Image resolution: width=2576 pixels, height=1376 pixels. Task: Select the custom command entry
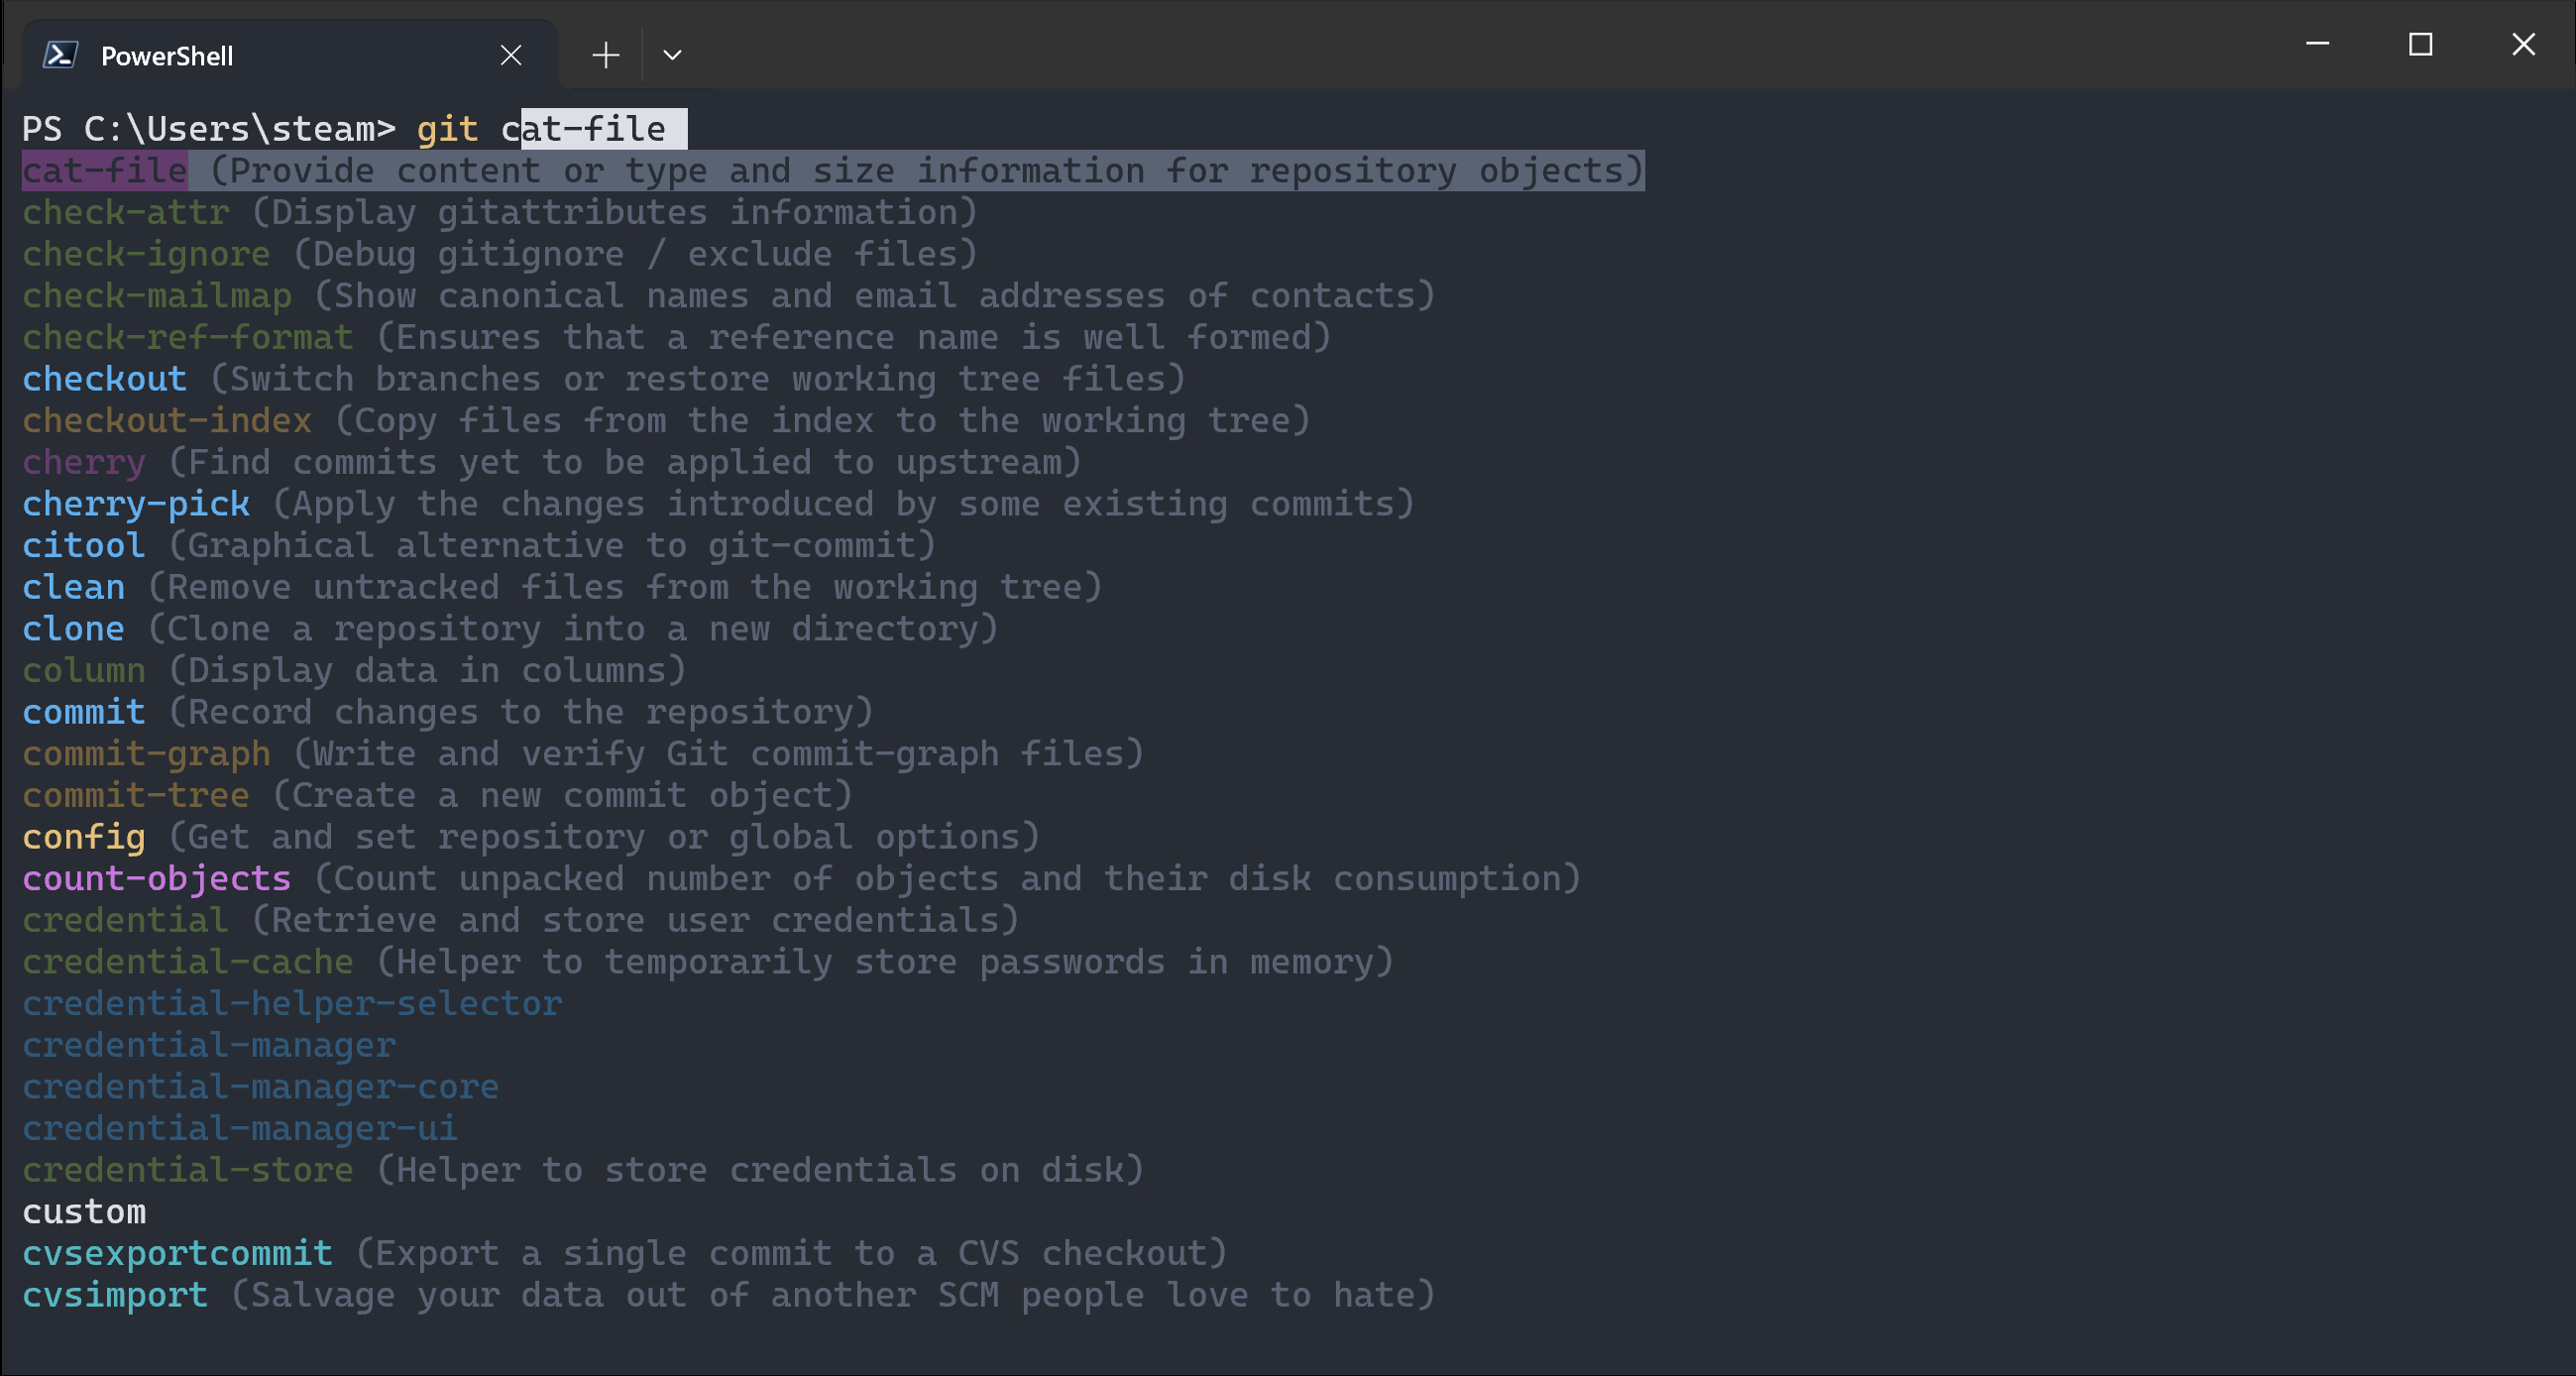(x=83, y=1211)
